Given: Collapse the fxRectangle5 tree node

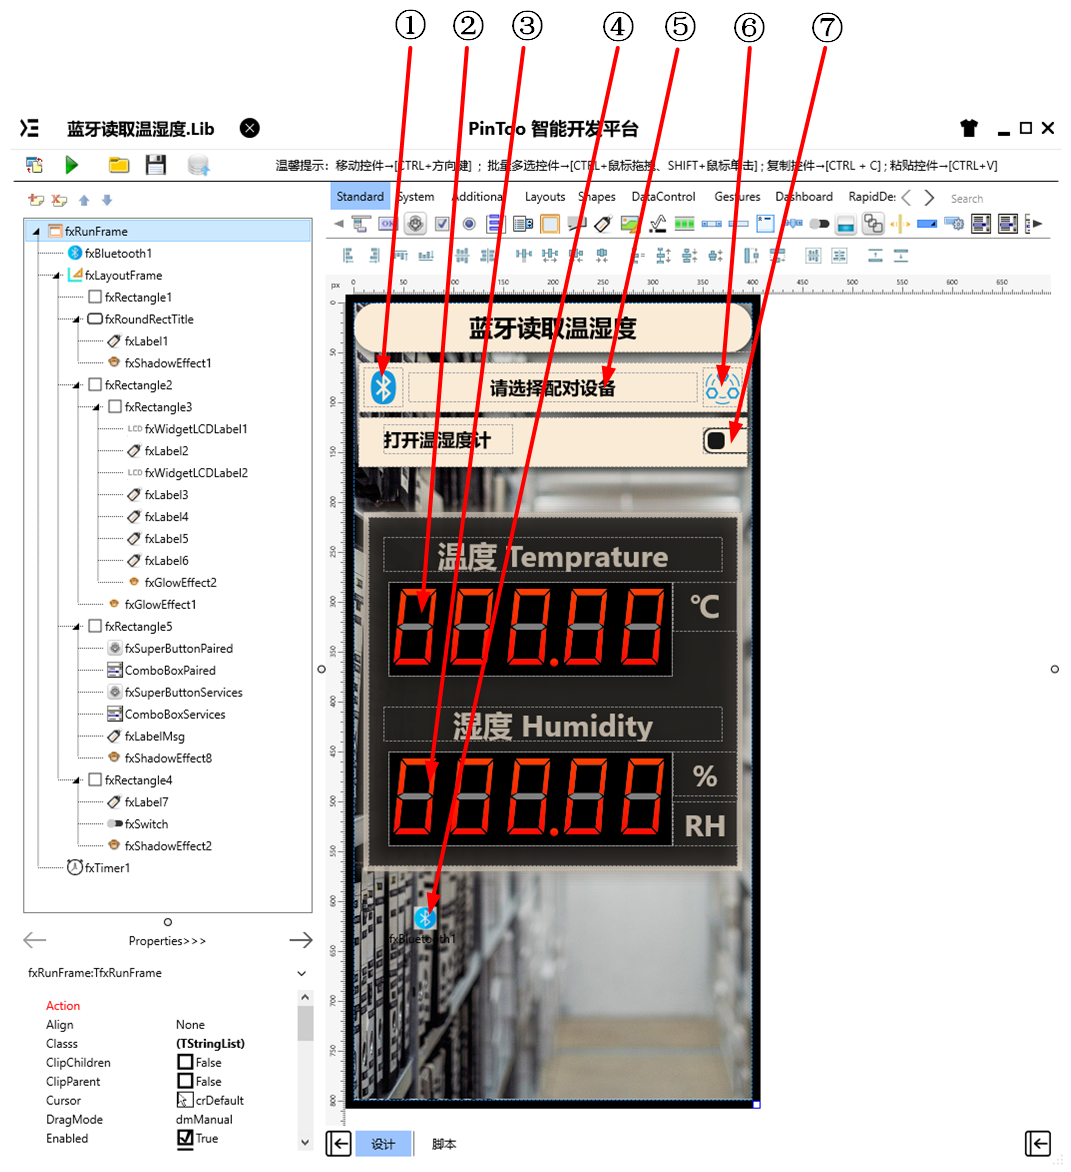Looking at the screenshot, I should (x=75, y=627).
